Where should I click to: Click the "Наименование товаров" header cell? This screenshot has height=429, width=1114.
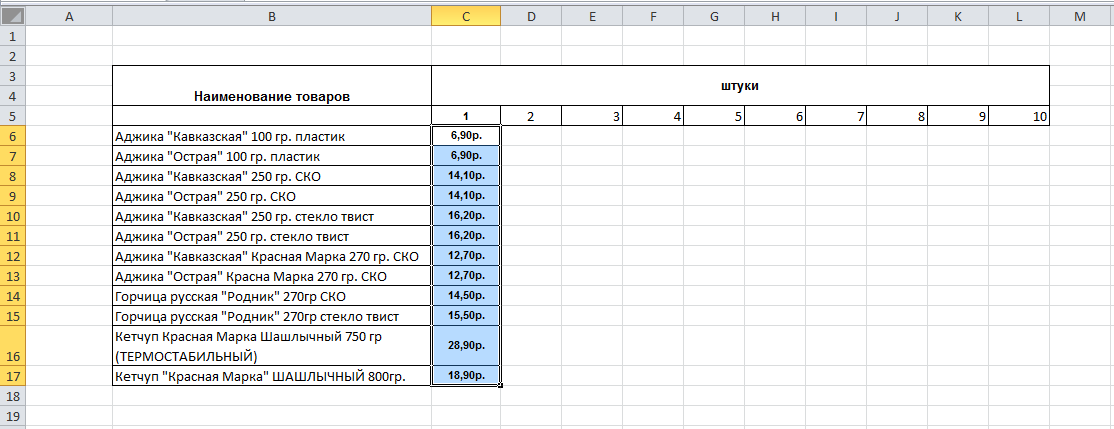coord(272,86)
